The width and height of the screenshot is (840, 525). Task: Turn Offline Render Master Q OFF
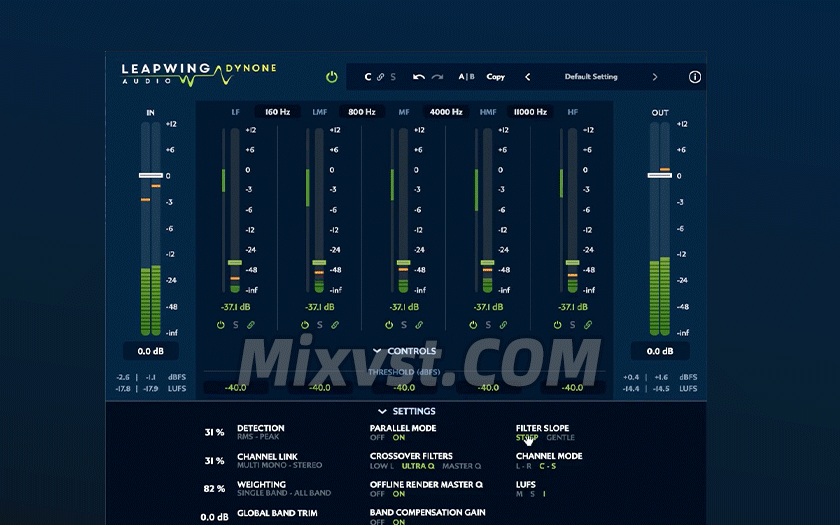point(377,494)
